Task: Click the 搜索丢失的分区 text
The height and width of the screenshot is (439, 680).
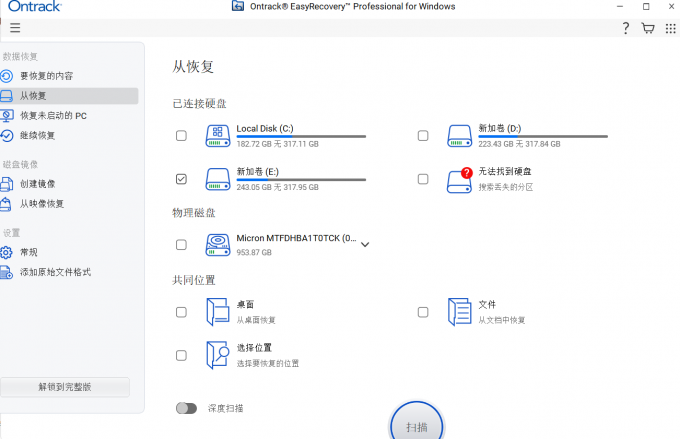Action: [506, 187]
